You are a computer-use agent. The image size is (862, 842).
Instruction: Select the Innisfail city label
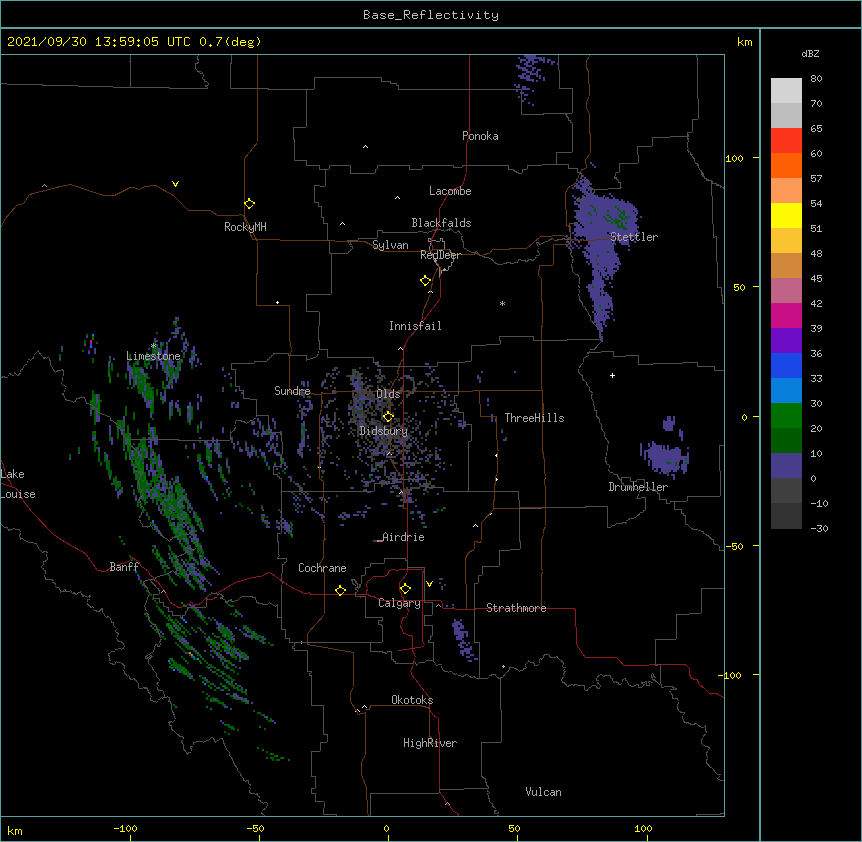pyautogui.click(x=415, y=326)
